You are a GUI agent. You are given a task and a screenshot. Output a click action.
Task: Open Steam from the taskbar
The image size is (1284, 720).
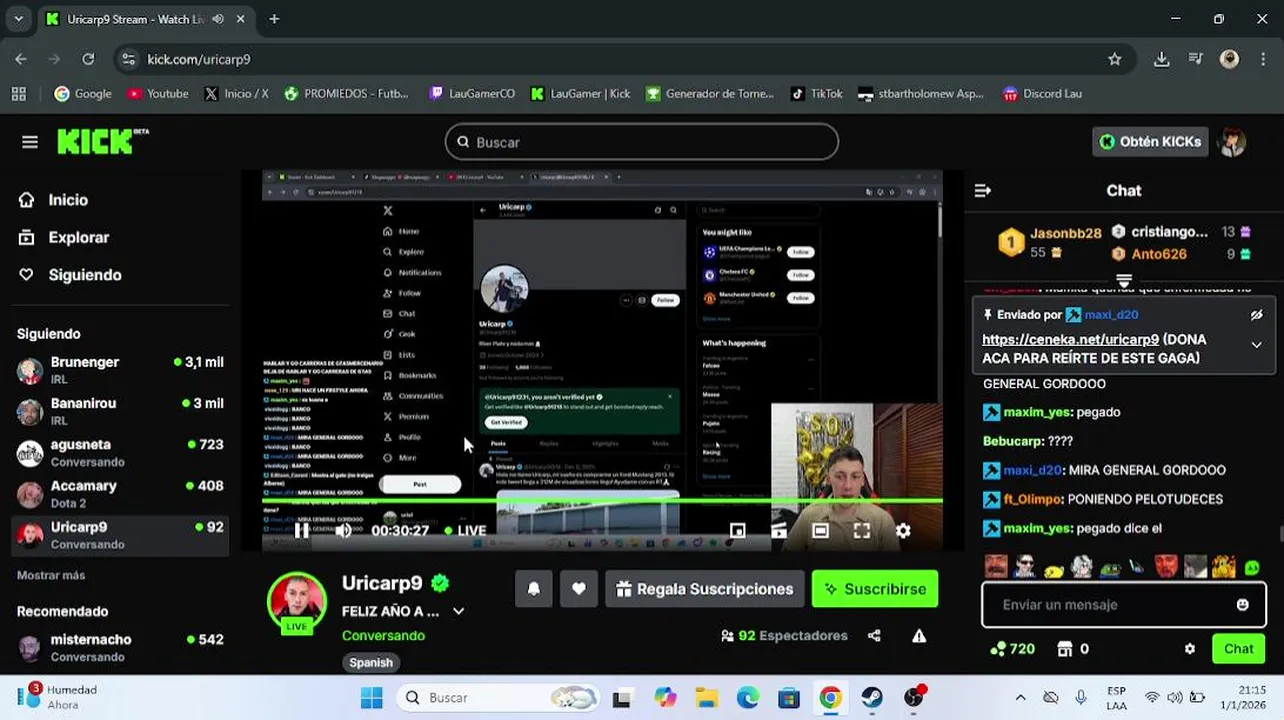(x=872, y=698)
